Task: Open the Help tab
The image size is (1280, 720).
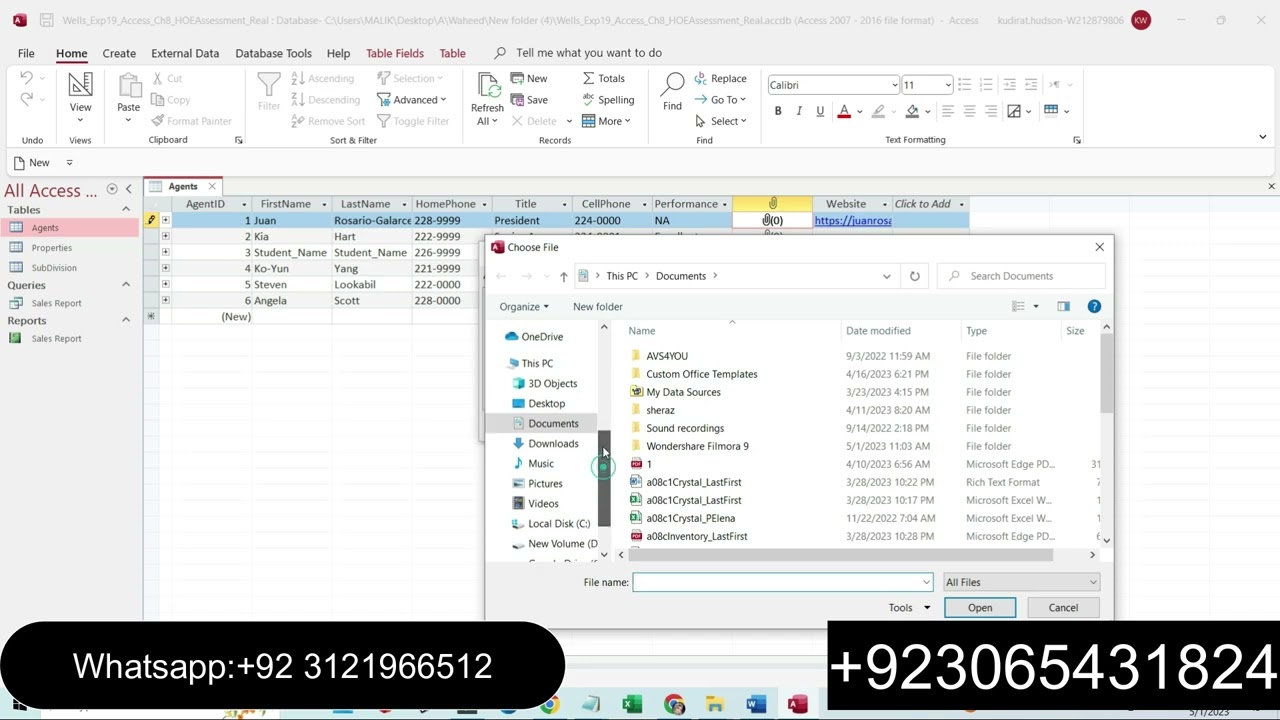Action: coord(338,53)
